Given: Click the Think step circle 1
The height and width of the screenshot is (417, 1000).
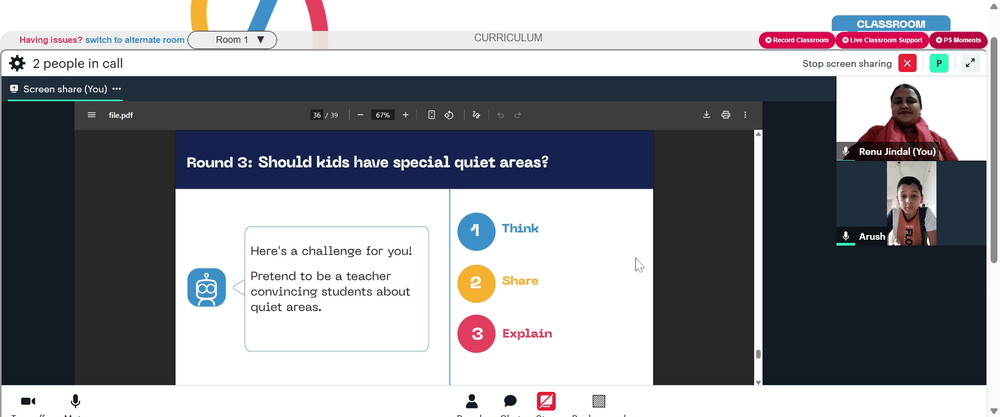Looking at the screenshot, I should [476, 231].
